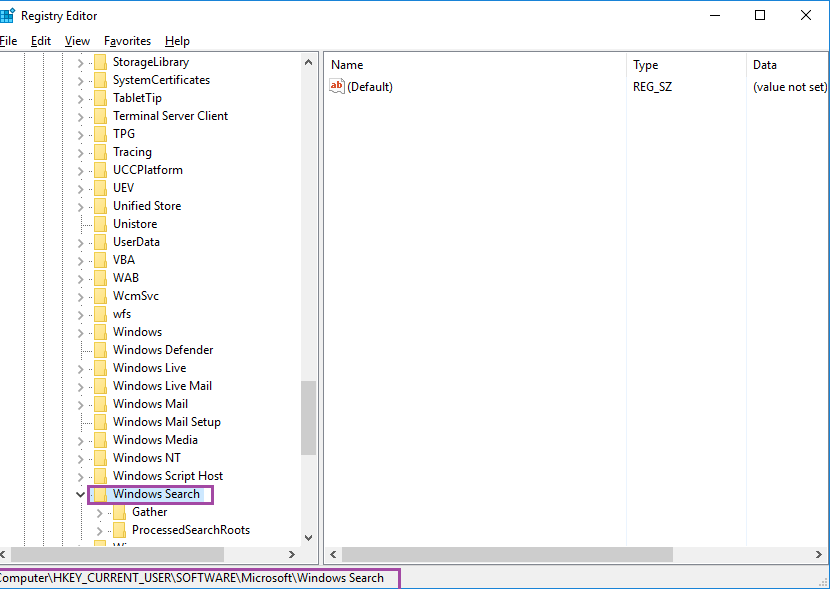Open the Edit menu
Image resolution: width=830 pixels, height=589 pixels.
[x=41, y=41]
